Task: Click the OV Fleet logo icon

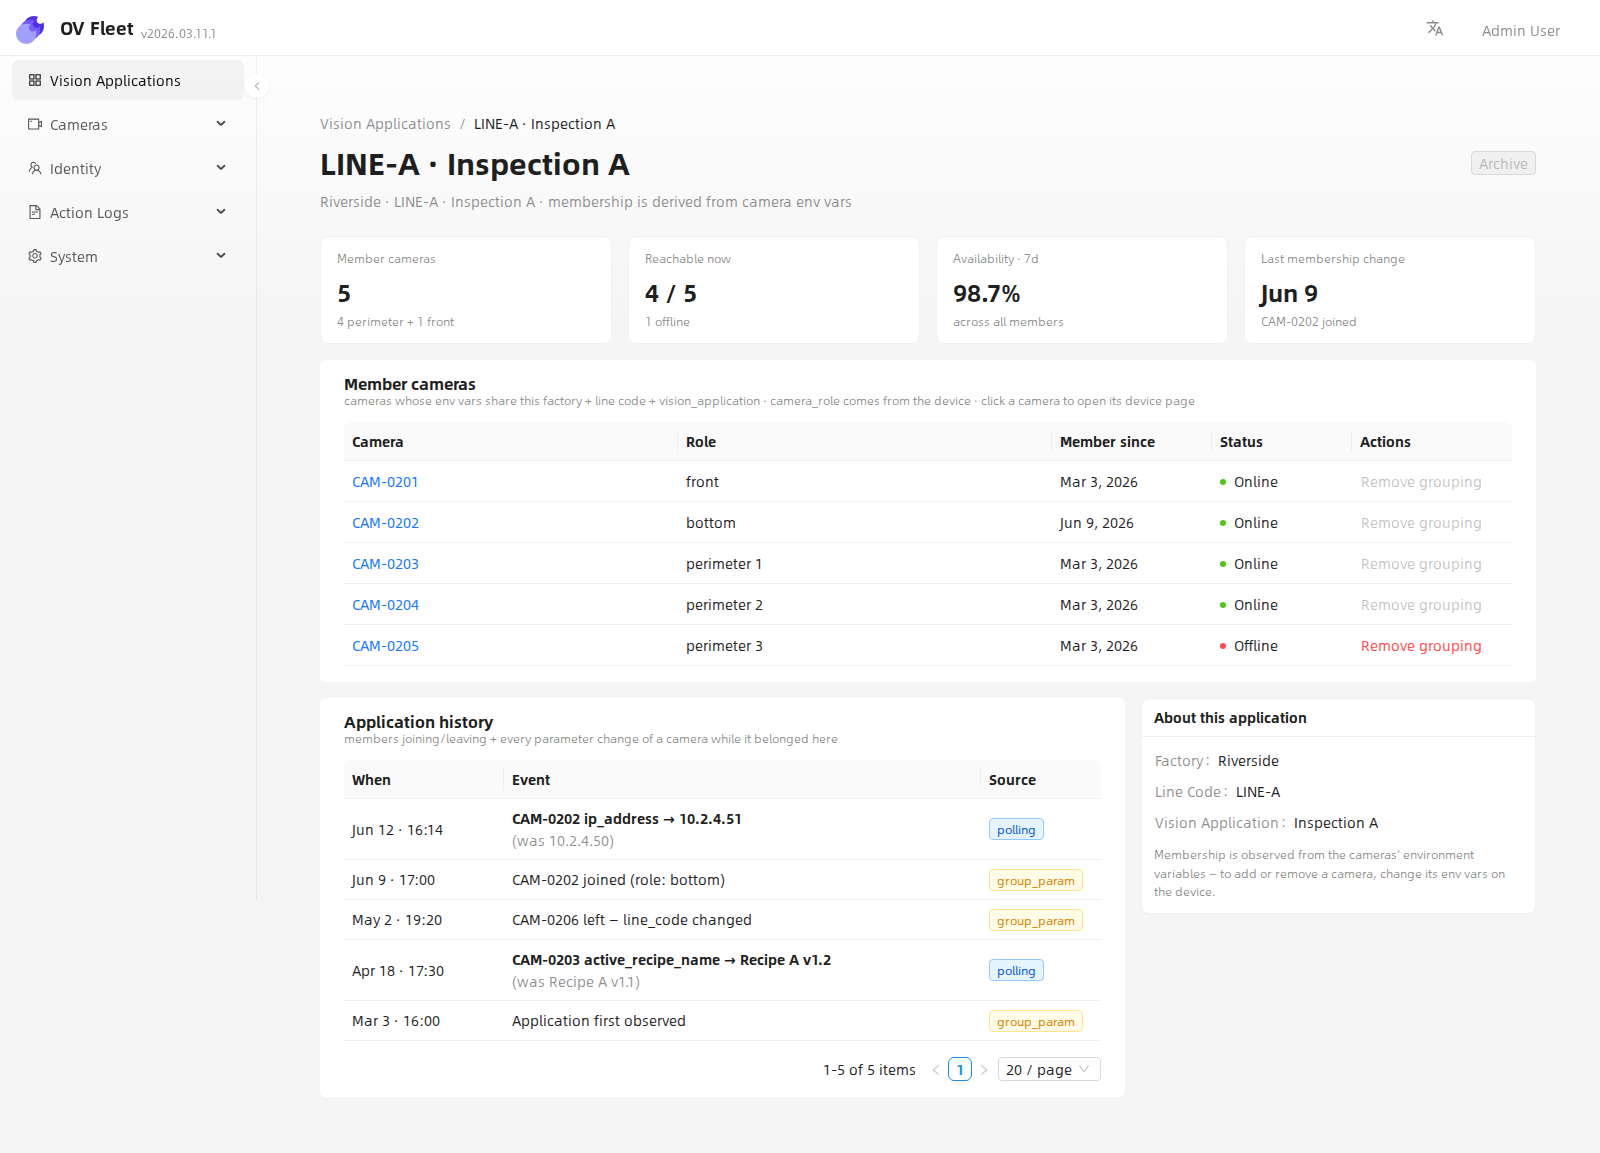Action: click(x=30, y=30)
